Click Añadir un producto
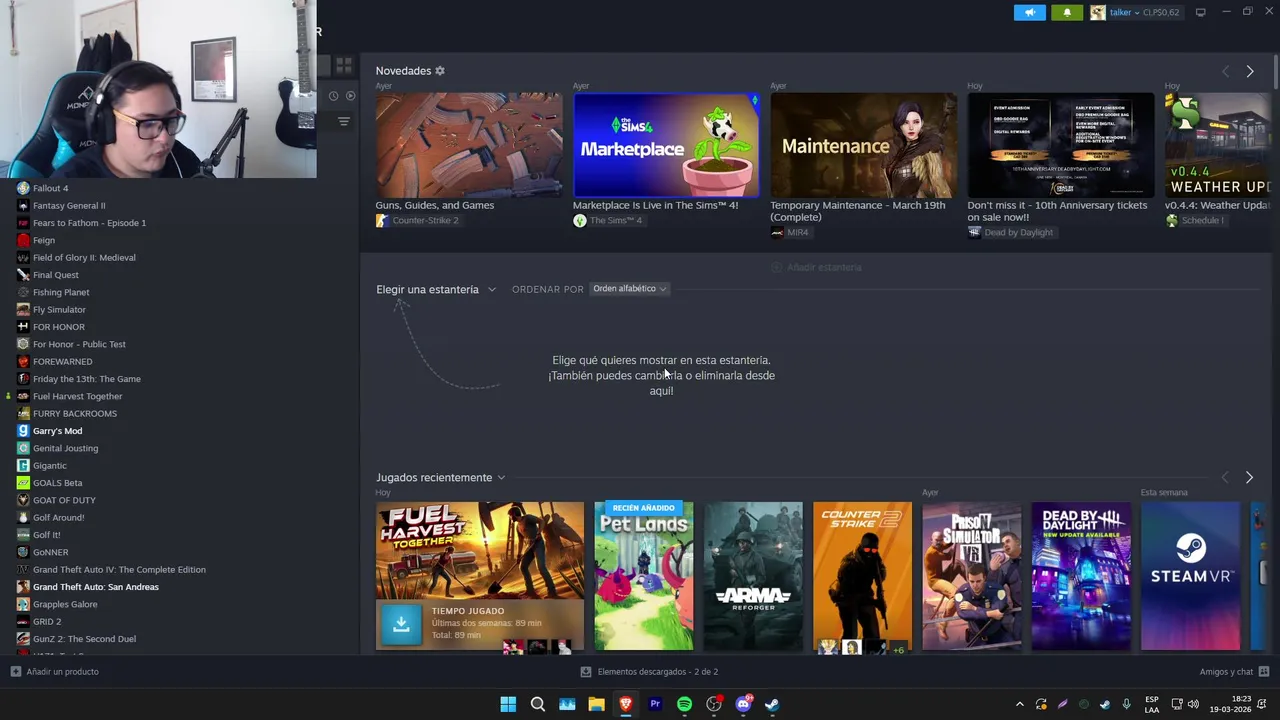Image resolution: width=1280 pixels, height=720 pixels. click(x=55, y=672)
